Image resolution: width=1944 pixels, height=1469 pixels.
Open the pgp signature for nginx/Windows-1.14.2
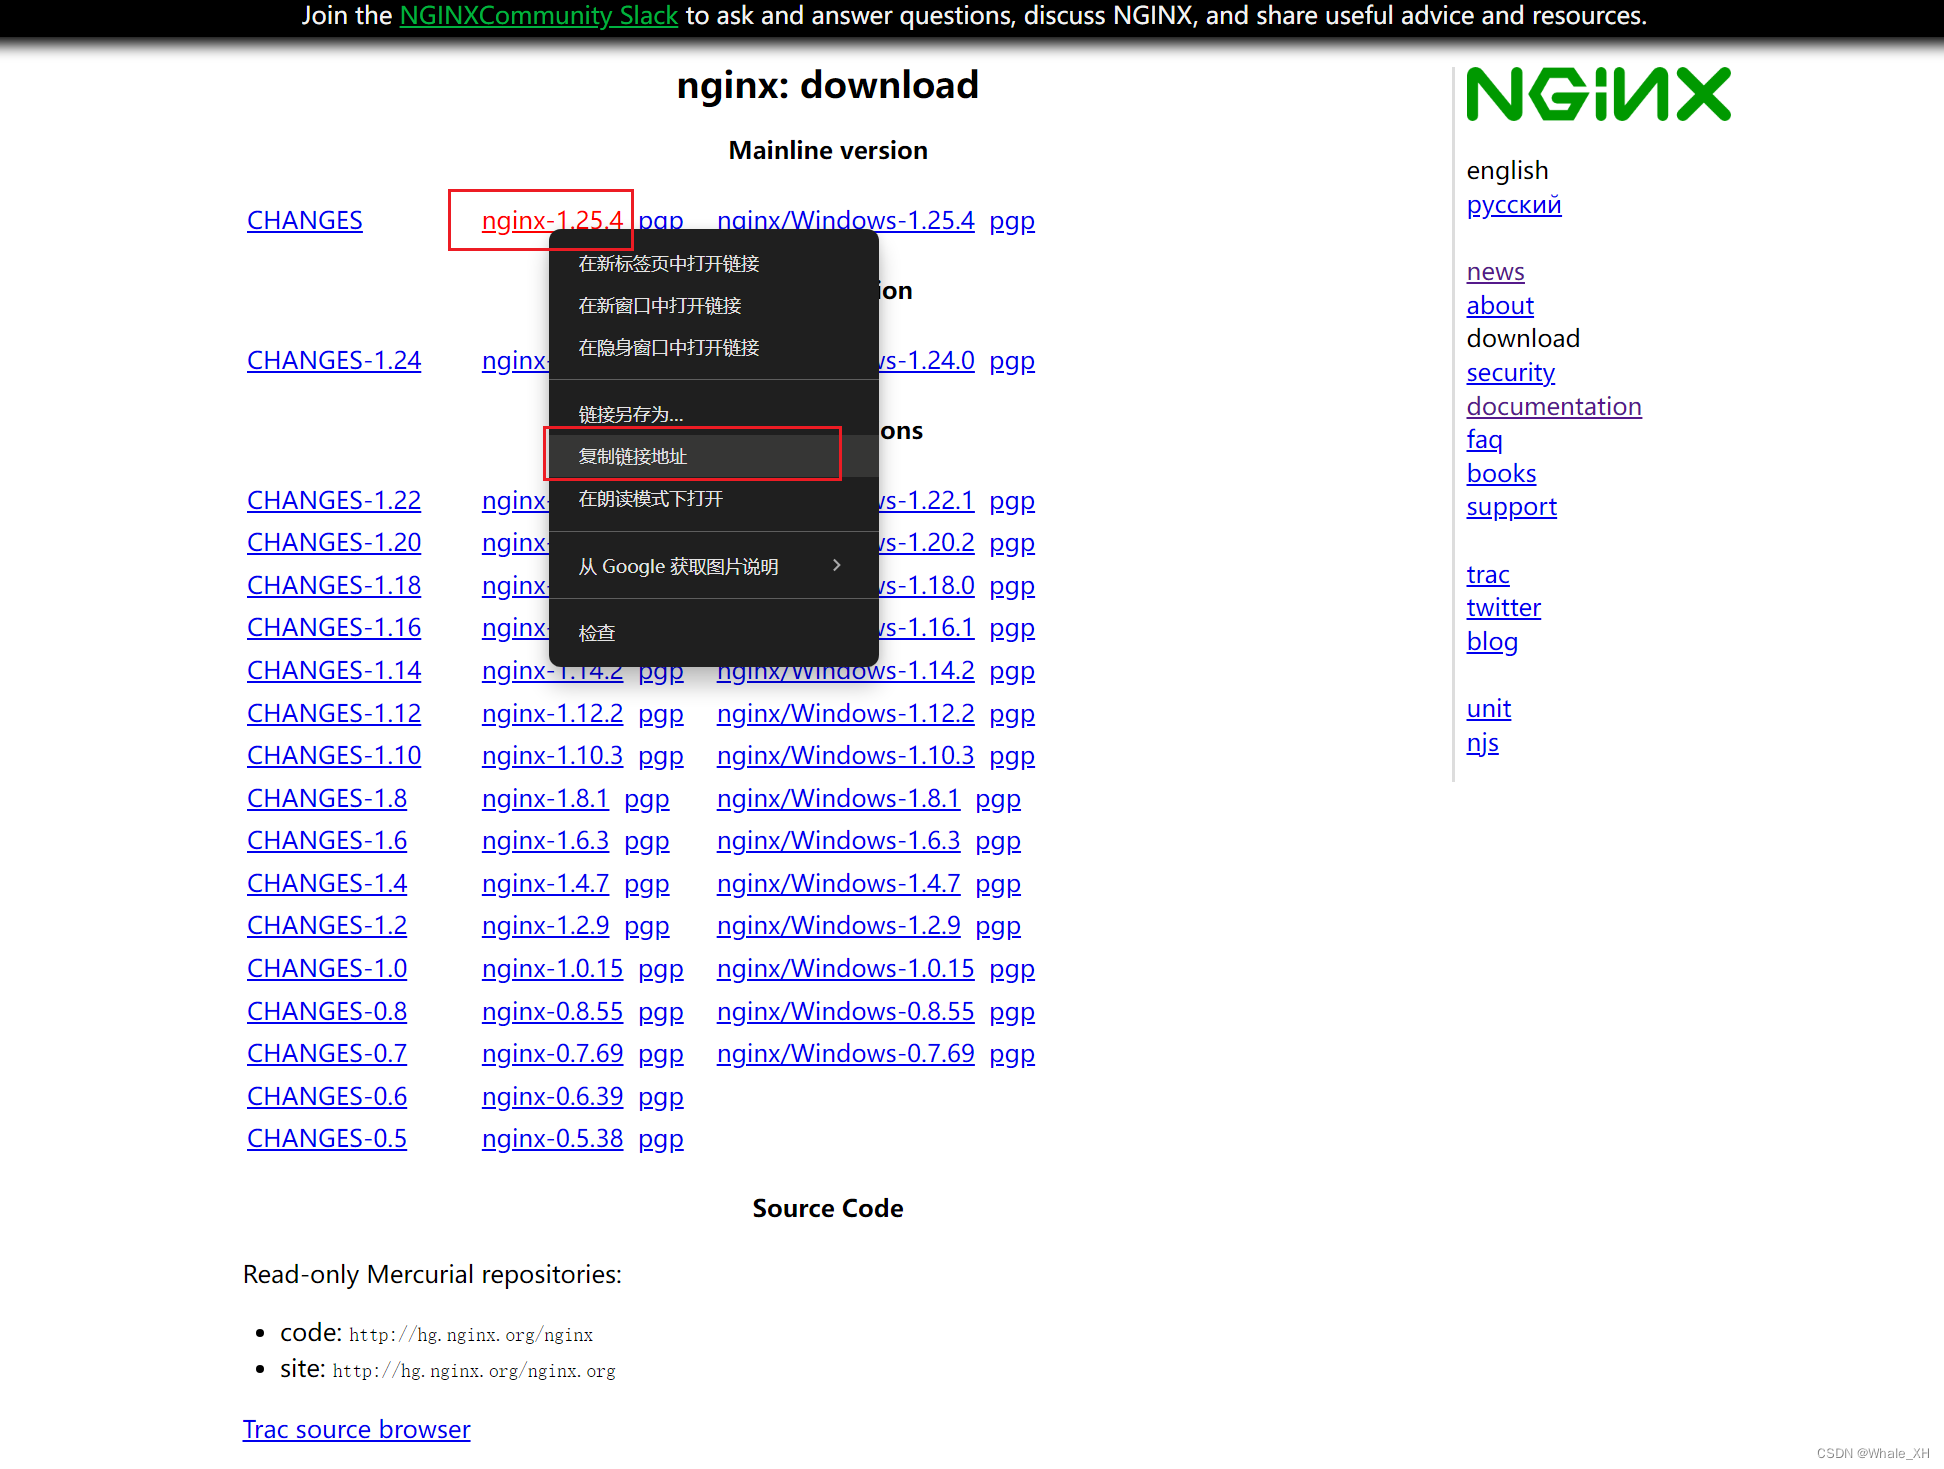pyautogui.click(x=1011, y=671)
